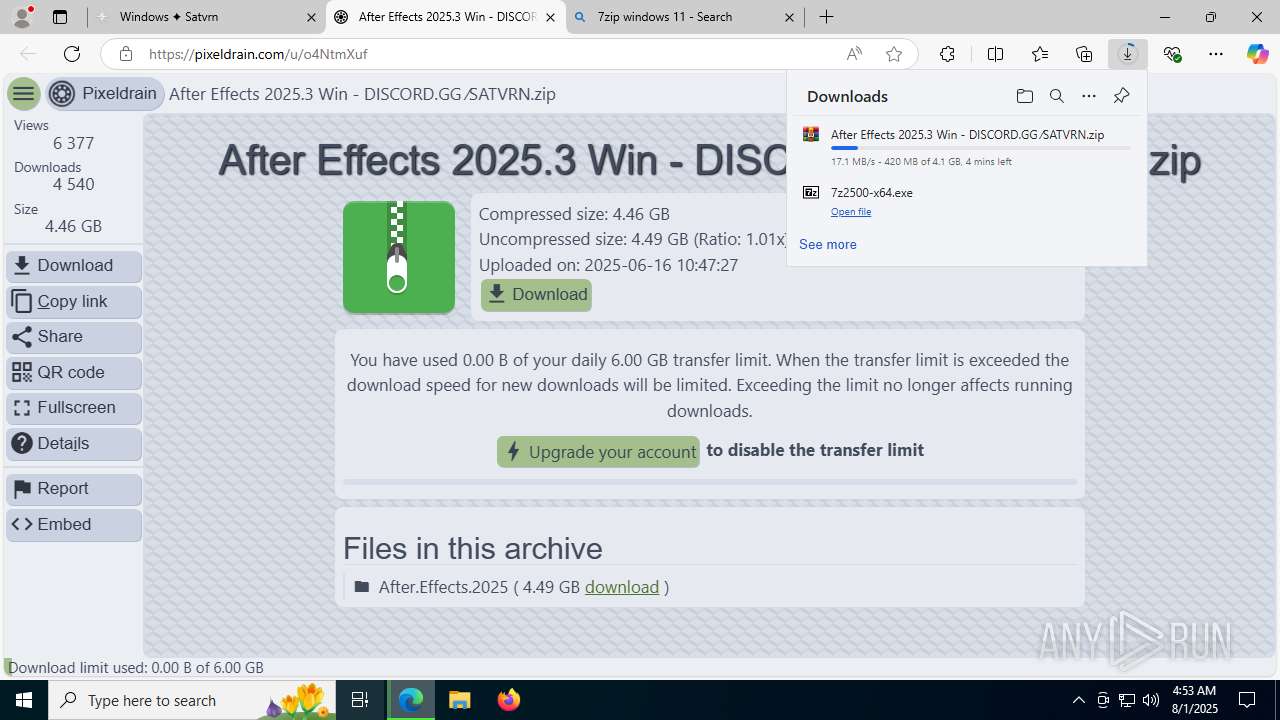Screen dimensions: 1280x720
Task: Open the Share option in sidebar
Action: pyautogui.click(x=74, y=337)
